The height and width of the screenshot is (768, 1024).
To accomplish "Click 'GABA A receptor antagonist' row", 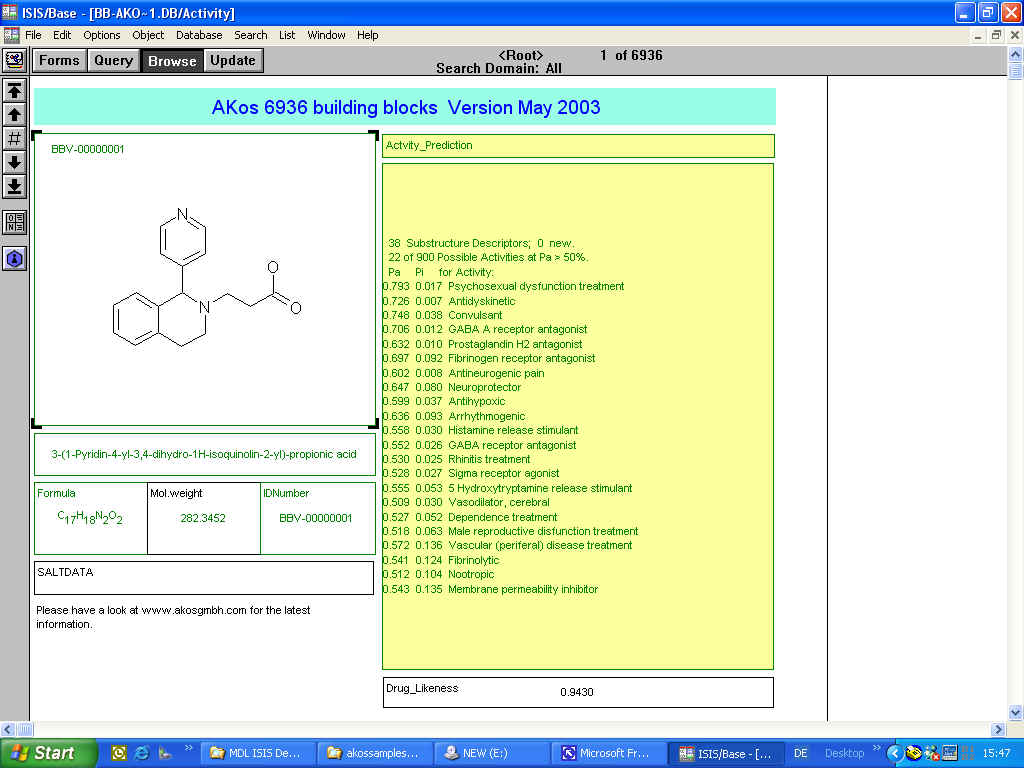I will (485, 330).
